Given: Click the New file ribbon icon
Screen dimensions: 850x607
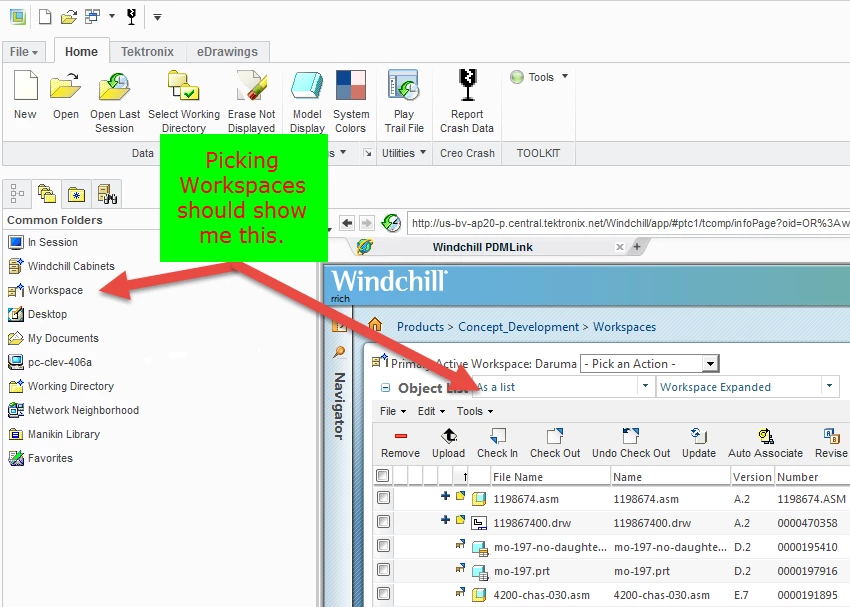Looking at the screenshot, I should click(25, 86).
